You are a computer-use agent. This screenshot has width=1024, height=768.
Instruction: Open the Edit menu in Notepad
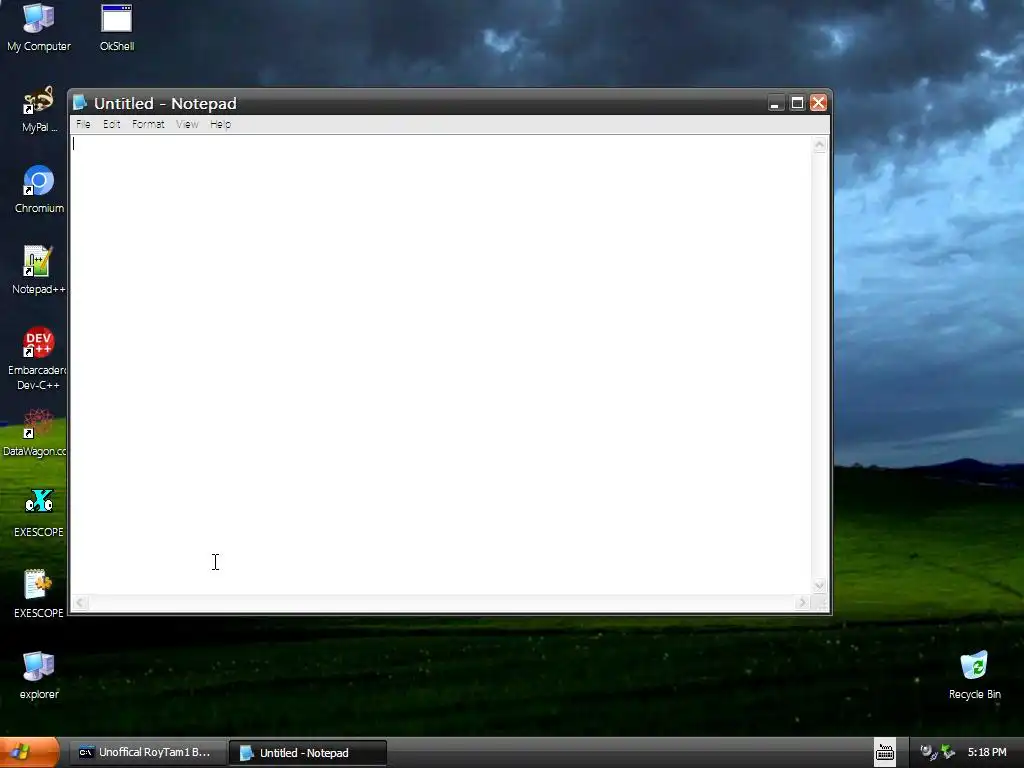[x=112, y=124]
